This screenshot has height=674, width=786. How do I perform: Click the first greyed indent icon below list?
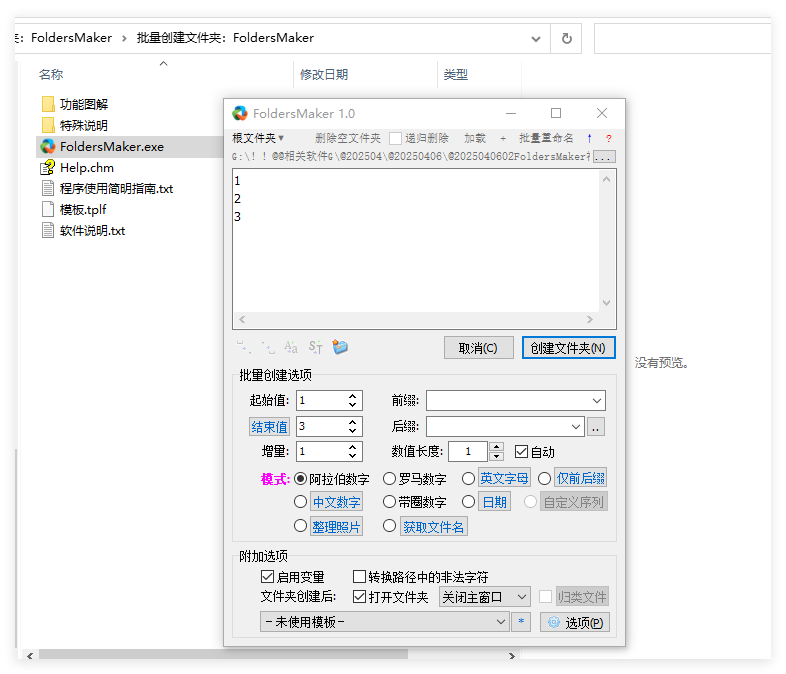pos(243,347)
